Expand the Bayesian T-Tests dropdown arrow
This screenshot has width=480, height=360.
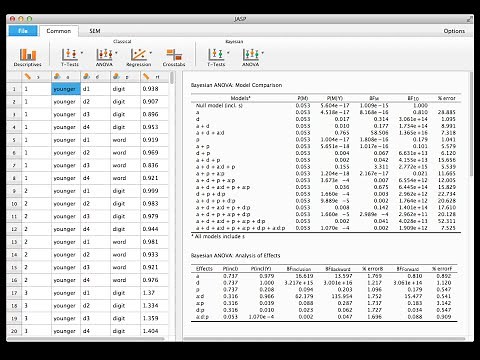click(x=228, y=53)
